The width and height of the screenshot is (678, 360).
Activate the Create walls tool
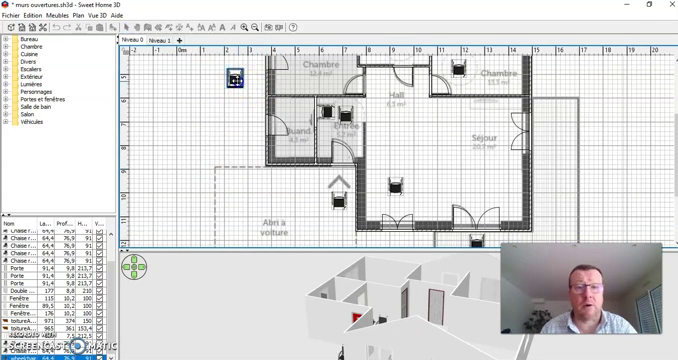pos(147,27)
